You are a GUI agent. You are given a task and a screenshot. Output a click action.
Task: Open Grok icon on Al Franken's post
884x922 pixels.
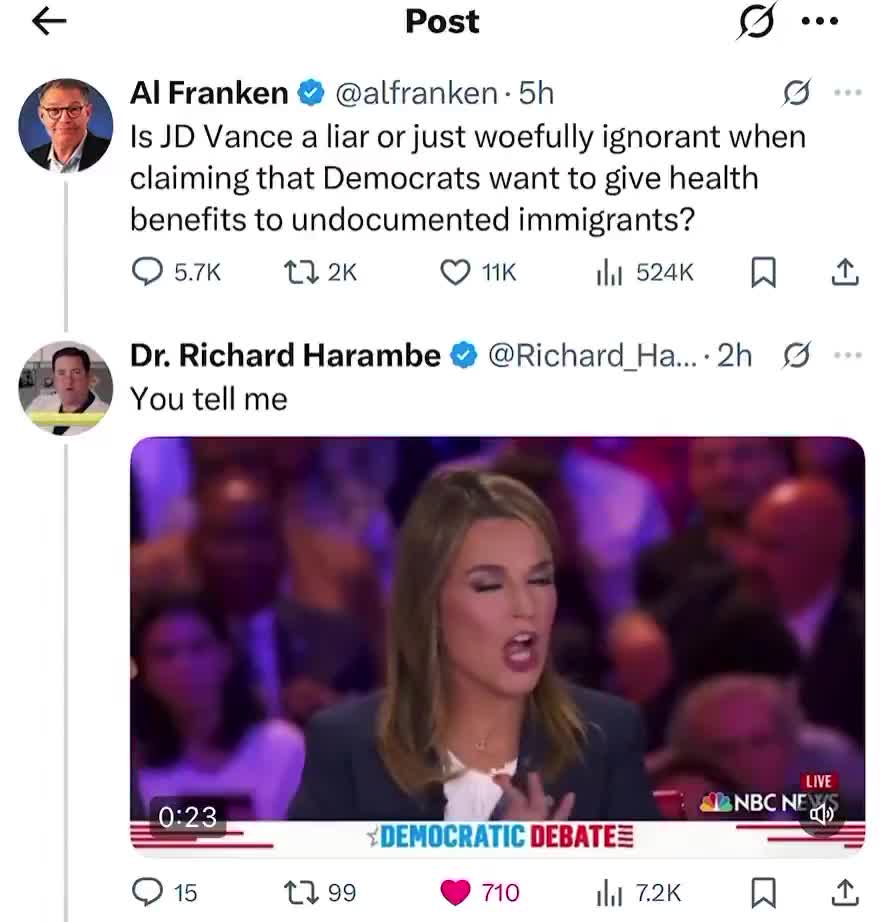796,93
